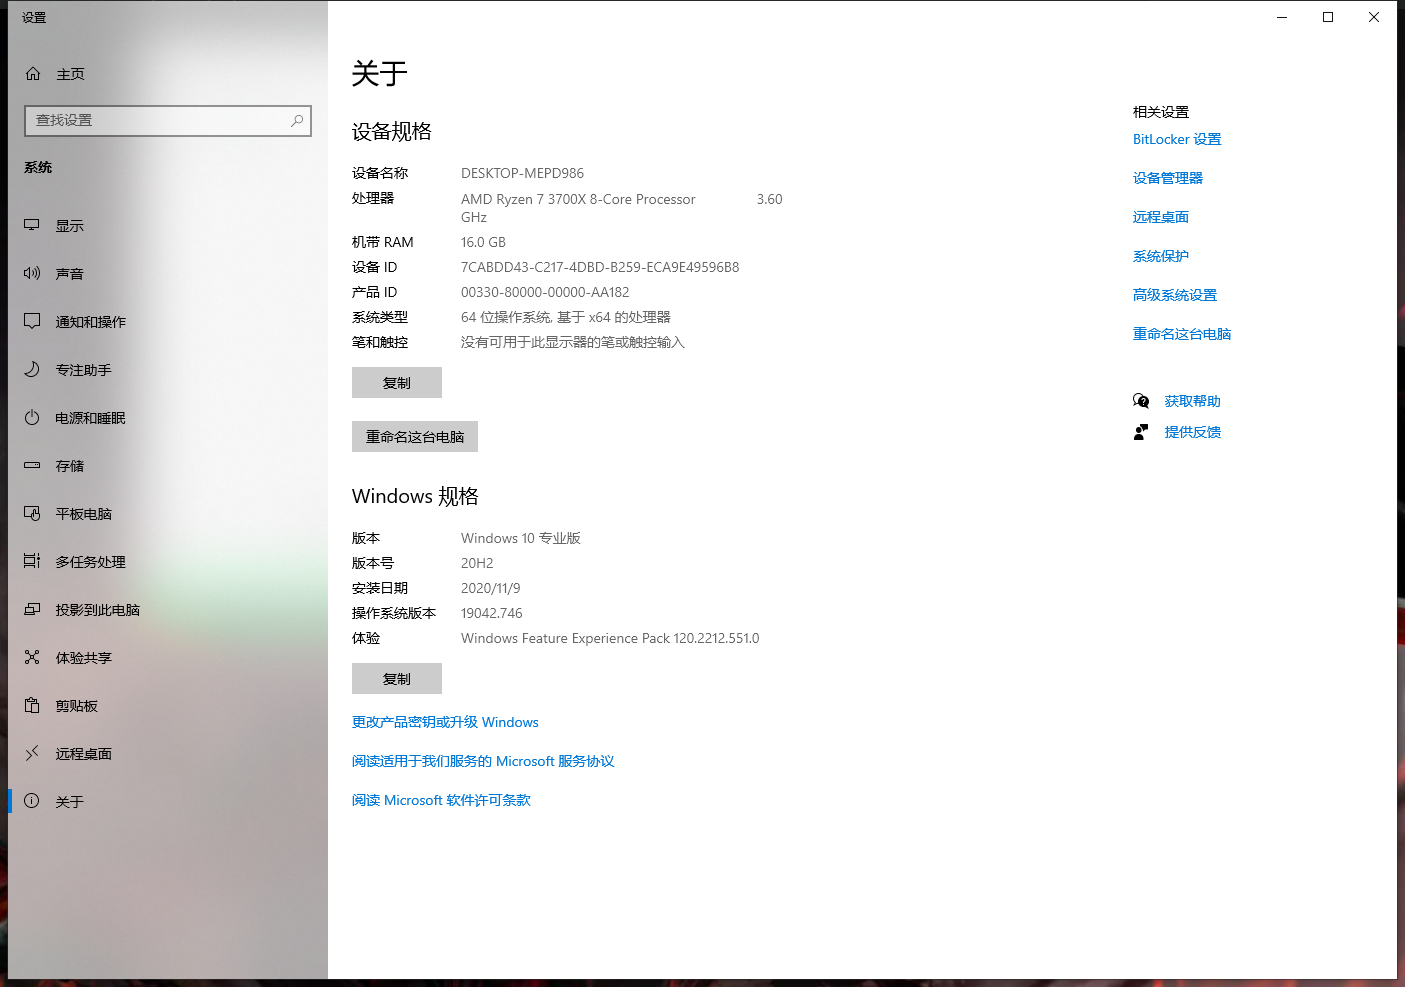Open 剪贴板 clipboard icon
The width and height of the screenshot is (1405, 987).
32,705
